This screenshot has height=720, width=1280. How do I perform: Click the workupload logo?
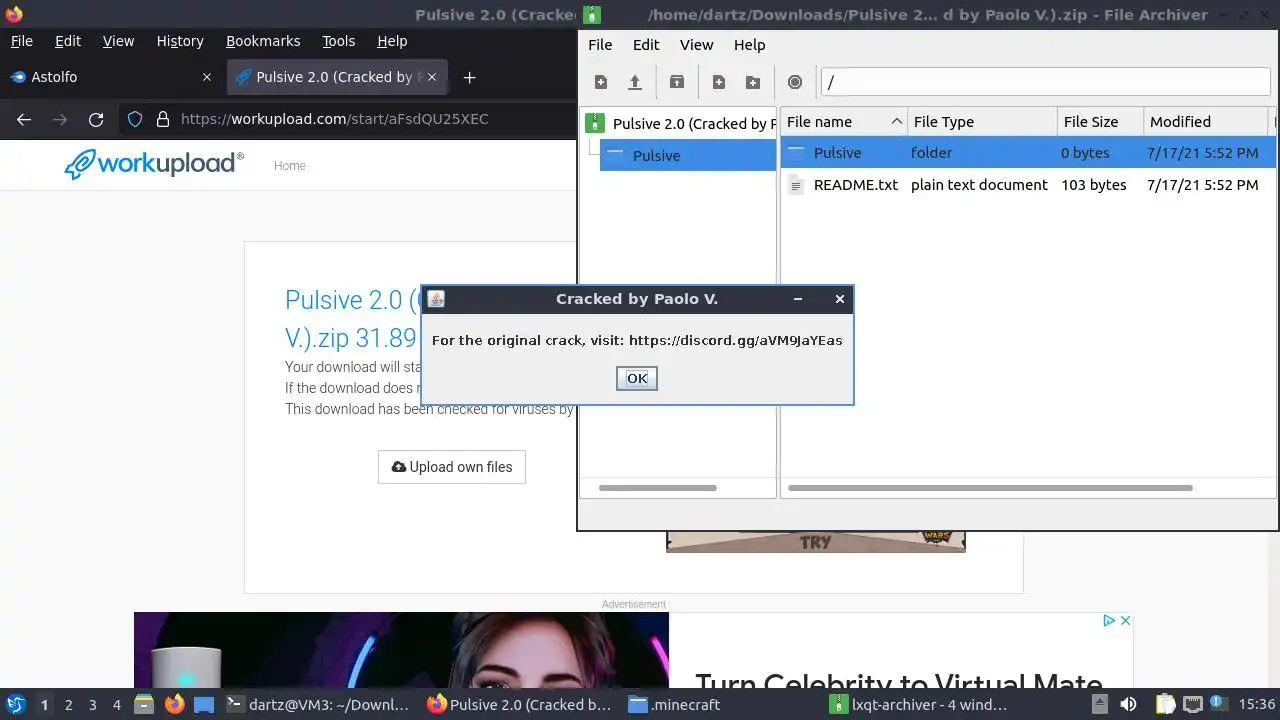[x=154, y=164]
